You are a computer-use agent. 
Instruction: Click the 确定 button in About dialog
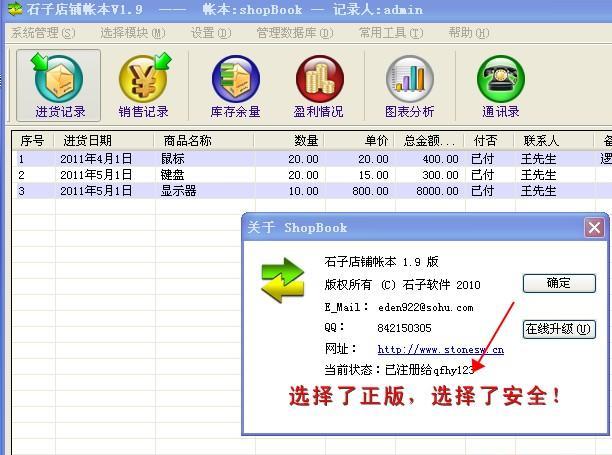click(x=558, y=283)
